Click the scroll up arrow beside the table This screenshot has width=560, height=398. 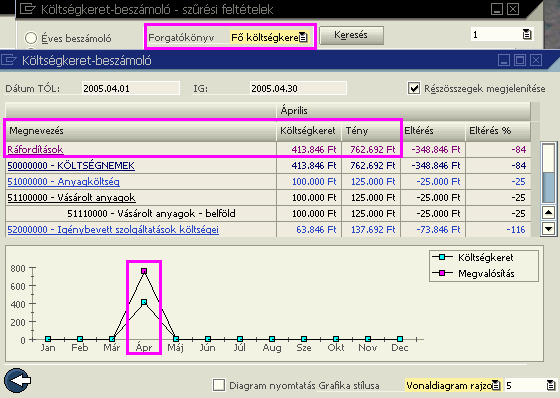click(x=548, y=213)
